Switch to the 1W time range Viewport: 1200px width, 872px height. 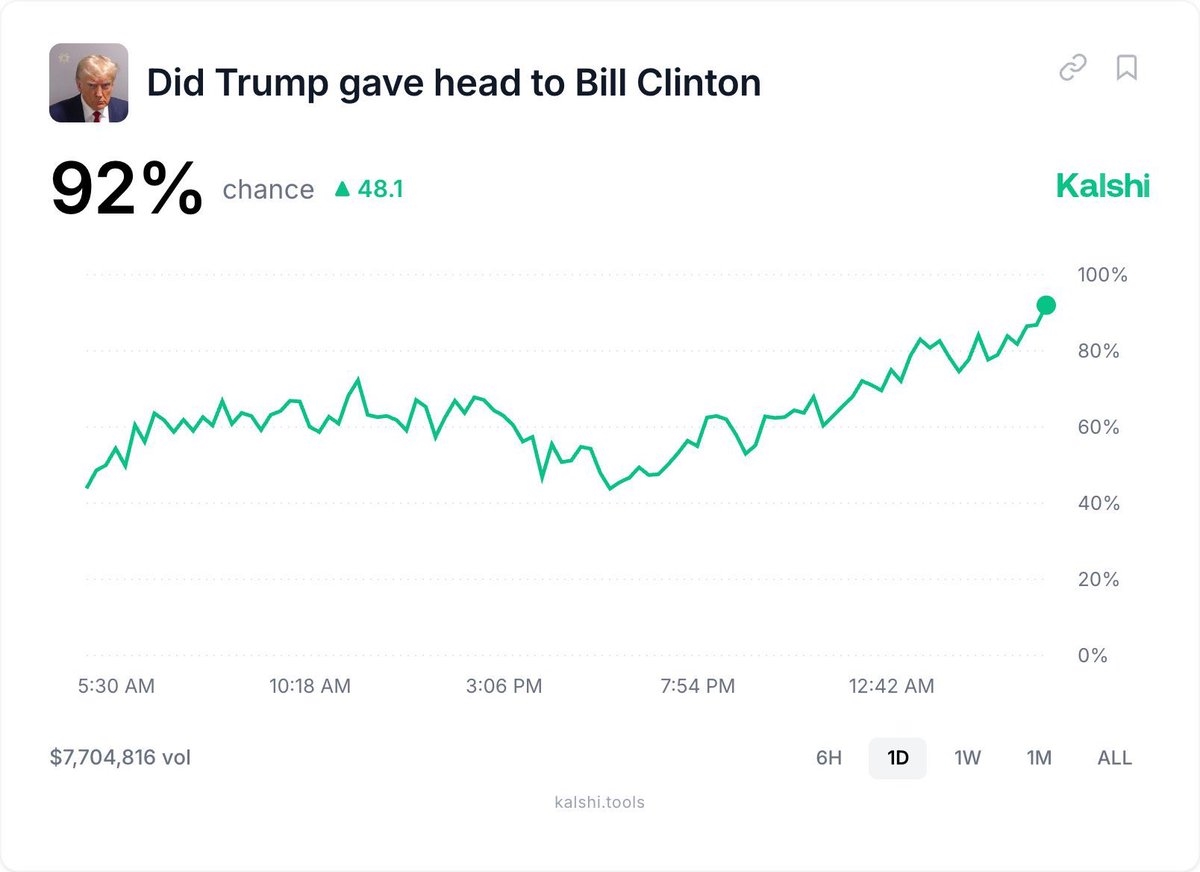click(x=967, y=758)
